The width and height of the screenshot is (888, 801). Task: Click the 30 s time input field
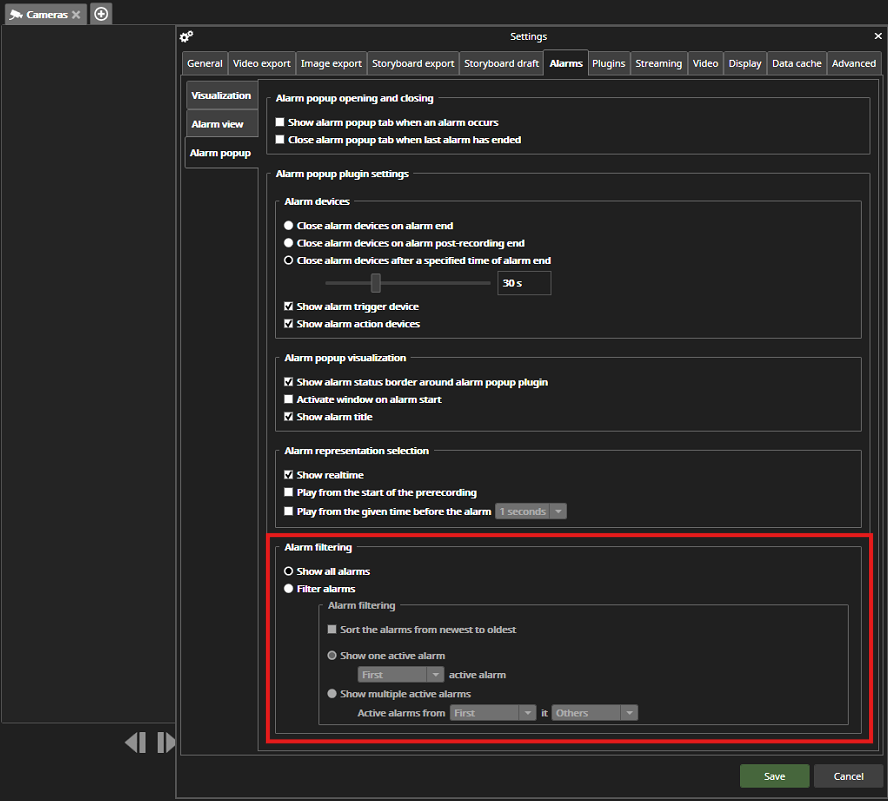tap(524, 283)
